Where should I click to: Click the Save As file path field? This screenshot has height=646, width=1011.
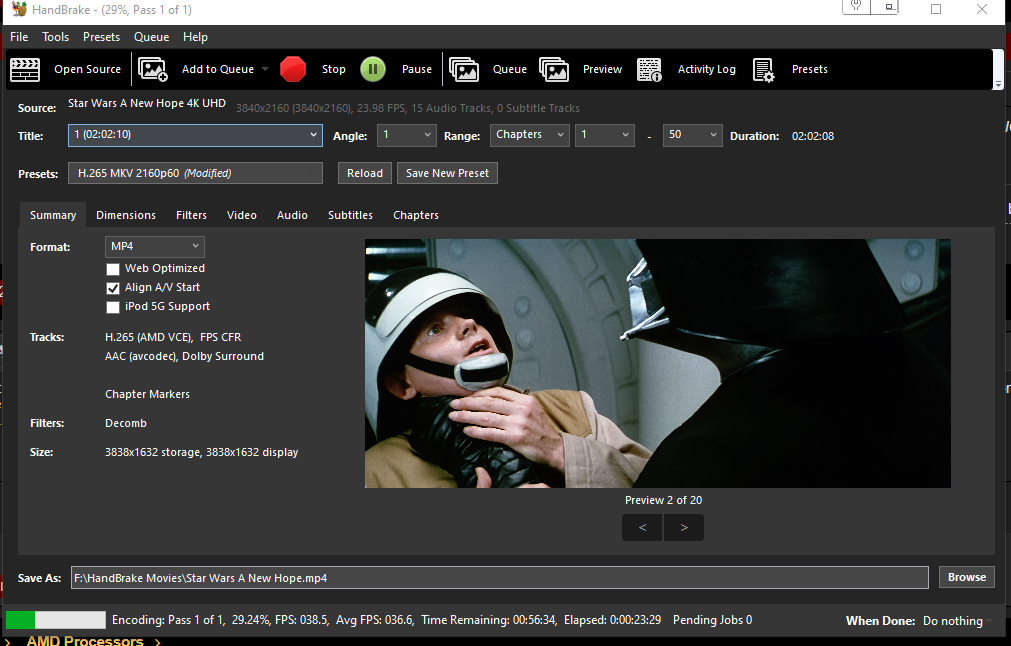coord(500,578)
